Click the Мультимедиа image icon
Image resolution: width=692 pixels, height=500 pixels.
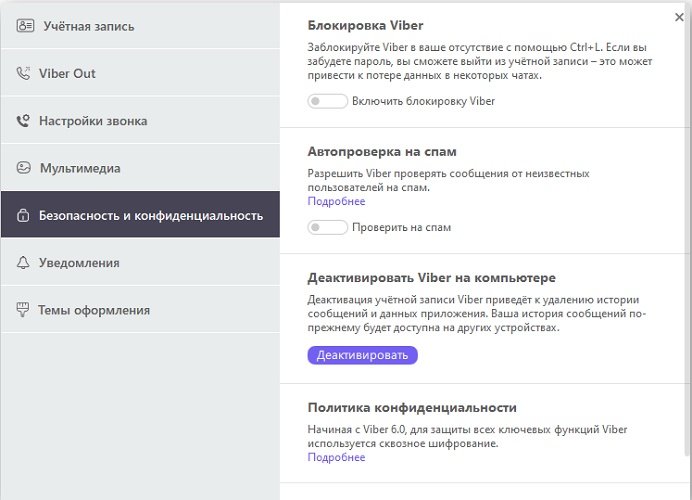point(23,168)
